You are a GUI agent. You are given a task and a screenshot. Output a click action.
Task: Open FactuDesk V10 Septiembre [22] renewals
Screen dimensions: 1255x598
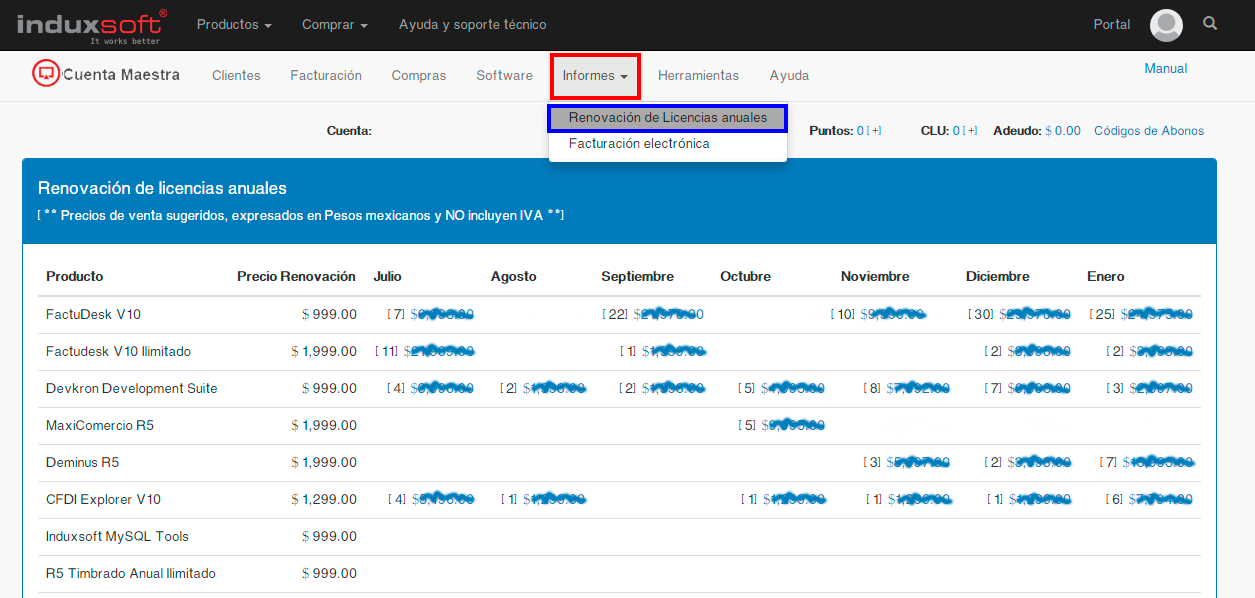[654, 315]
